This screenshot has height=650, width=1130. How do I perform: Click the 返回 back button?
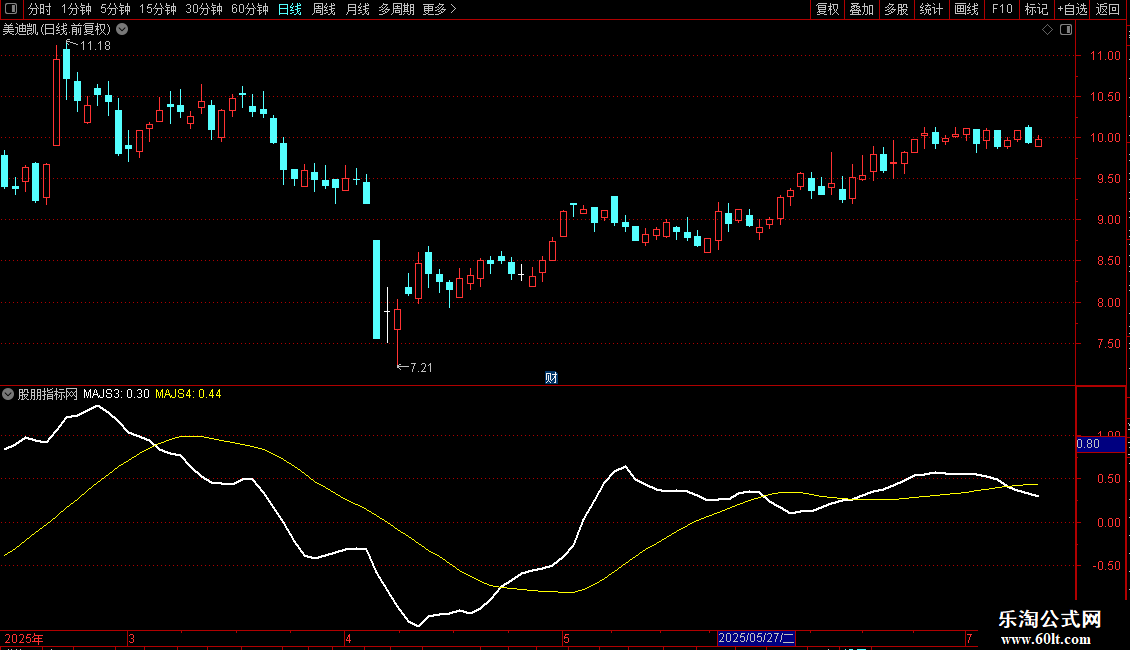tap(1108, 9)
